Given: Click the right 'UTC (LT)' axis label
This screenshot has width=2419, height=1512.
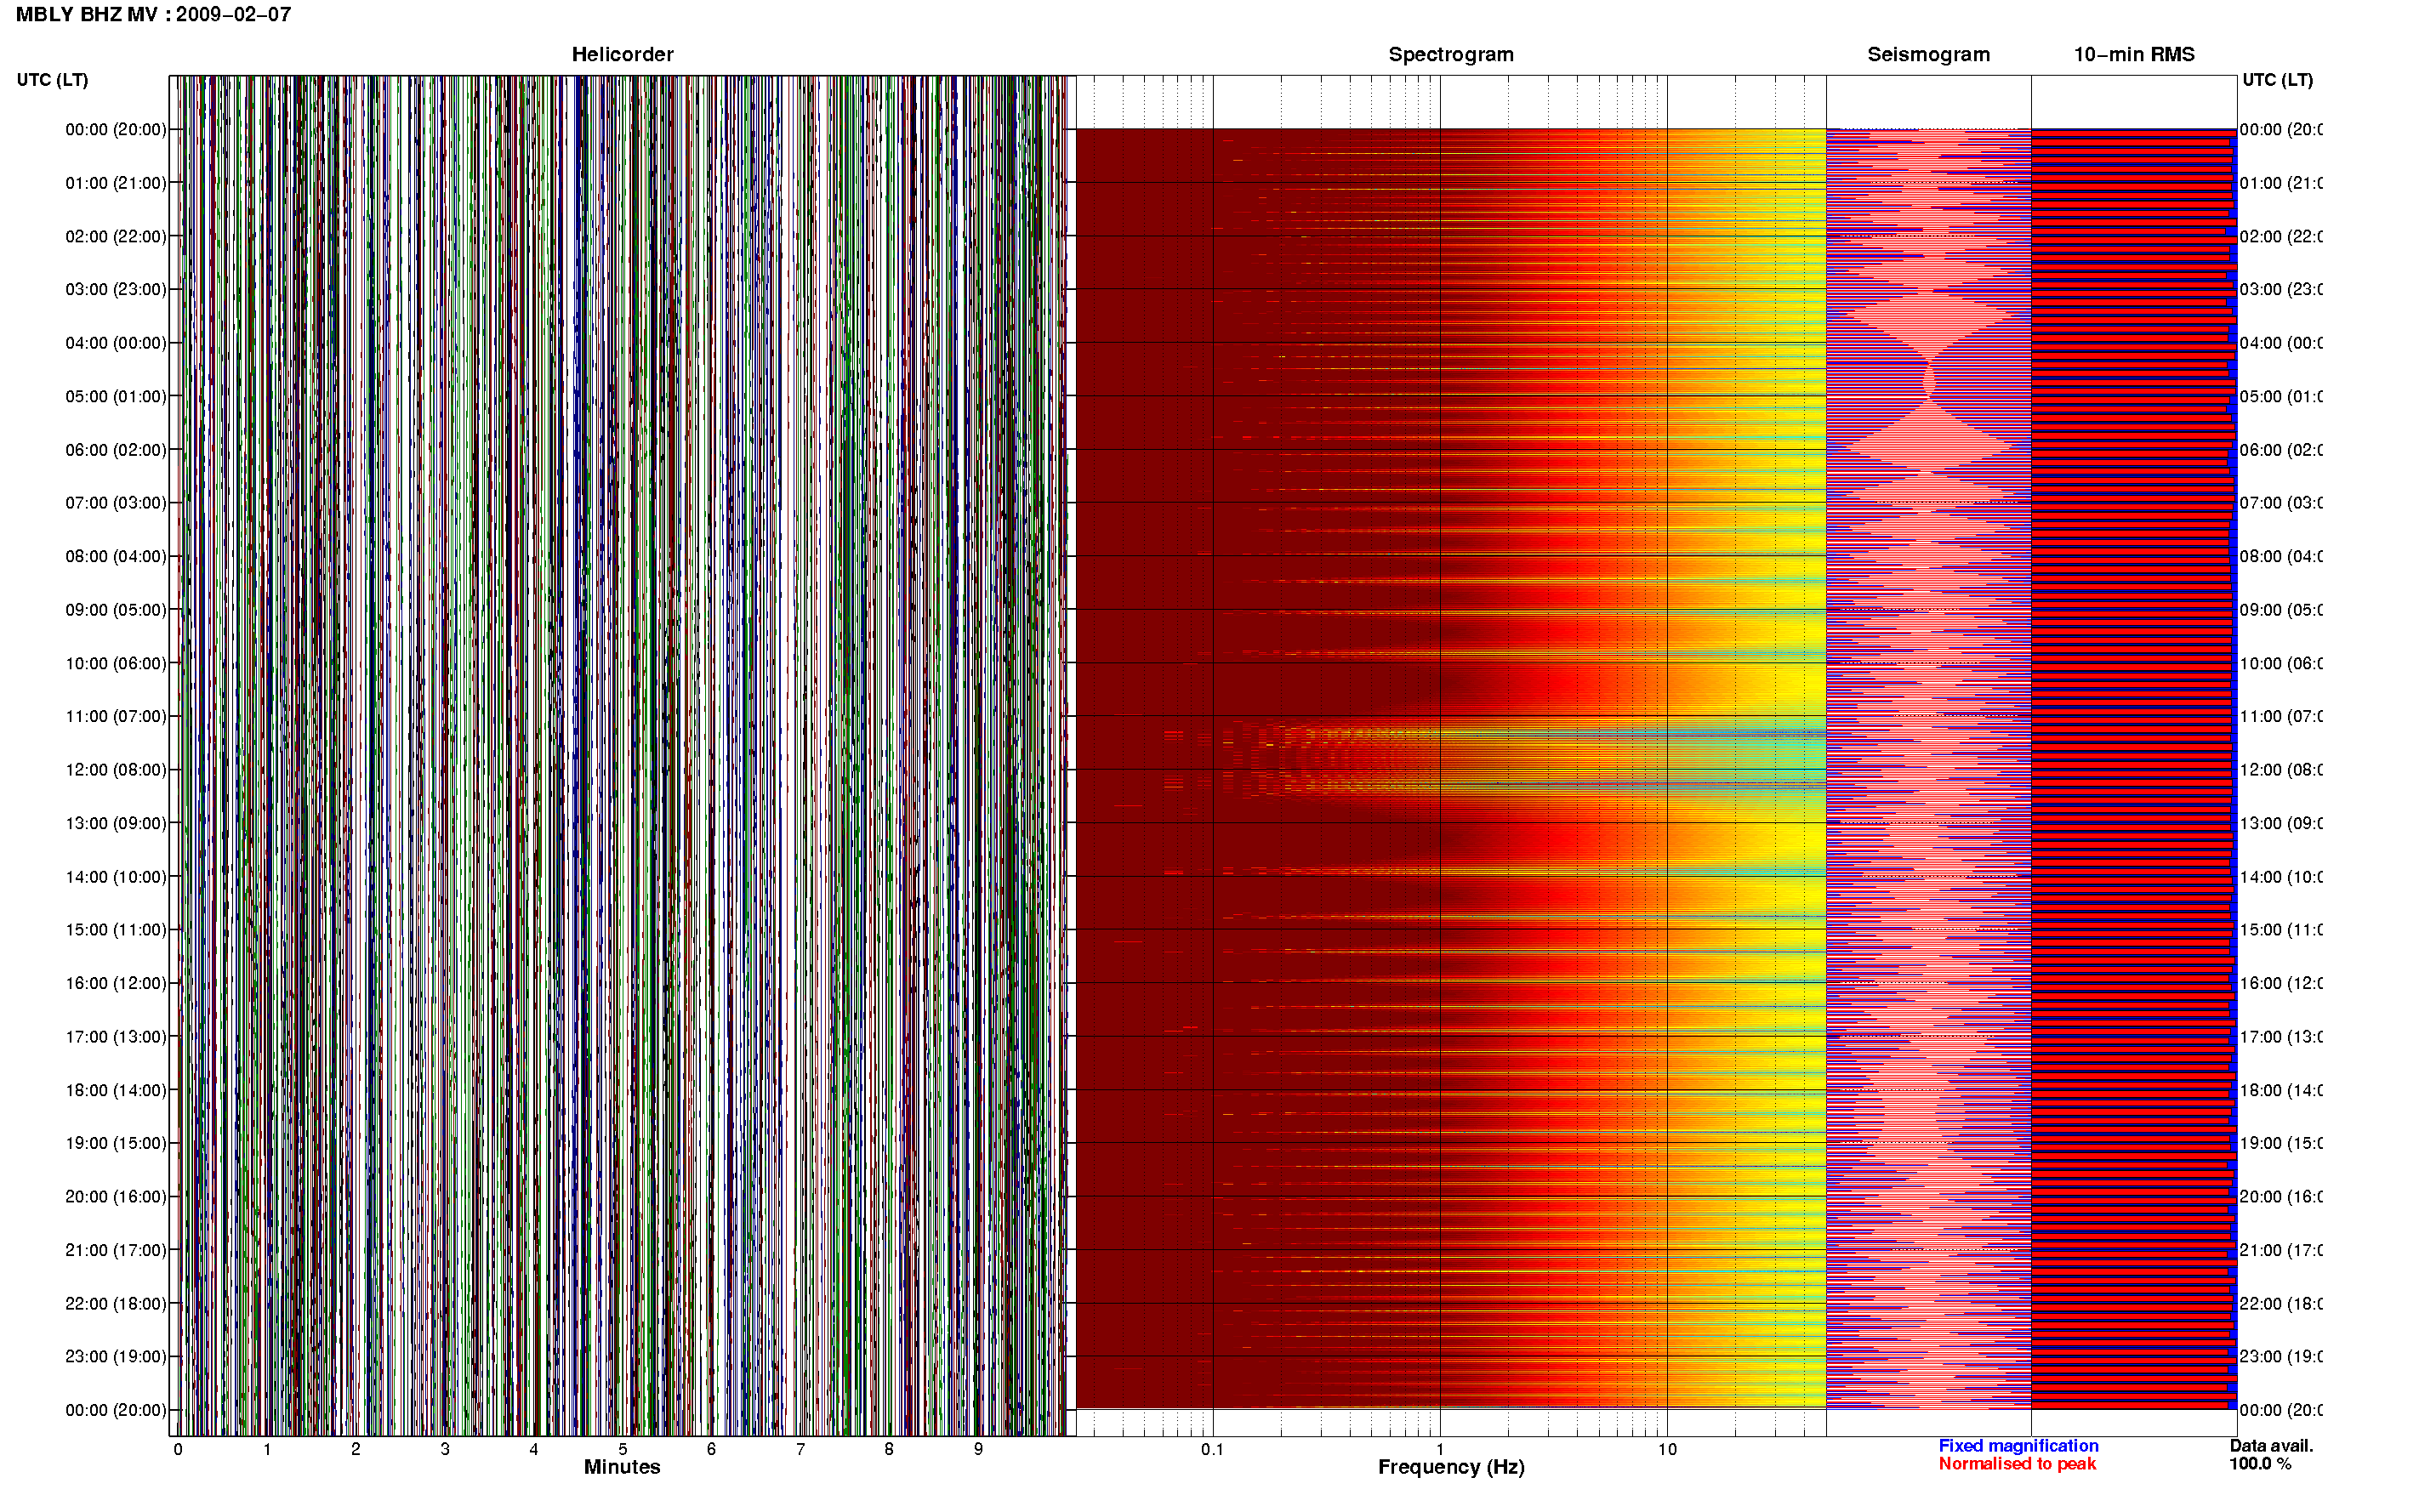Looking at the screenshot, I should click(x=2277, y=80).
